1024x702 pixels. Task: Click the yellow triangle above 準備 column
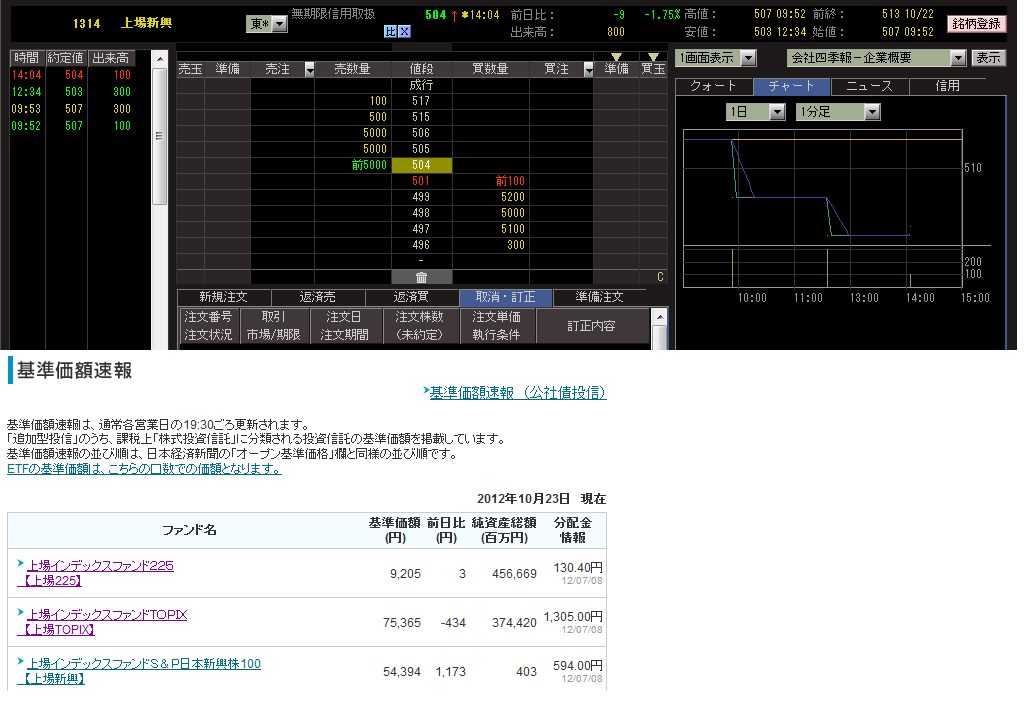tap(616, 57)
